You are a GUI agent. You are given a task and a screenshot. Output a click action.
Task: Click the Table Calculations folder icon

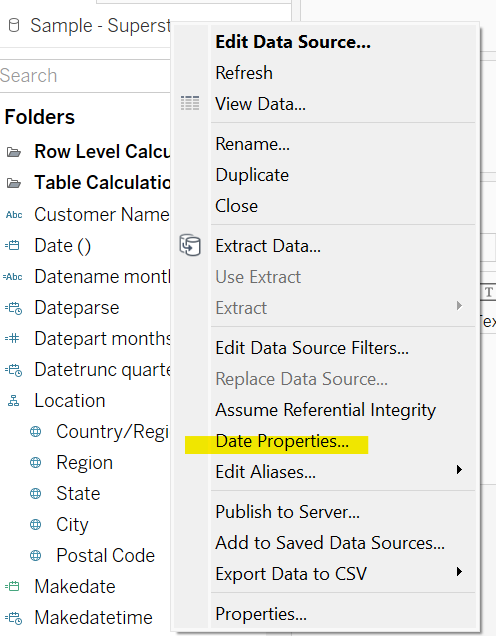pyautogui.click(x=14, y=183)
